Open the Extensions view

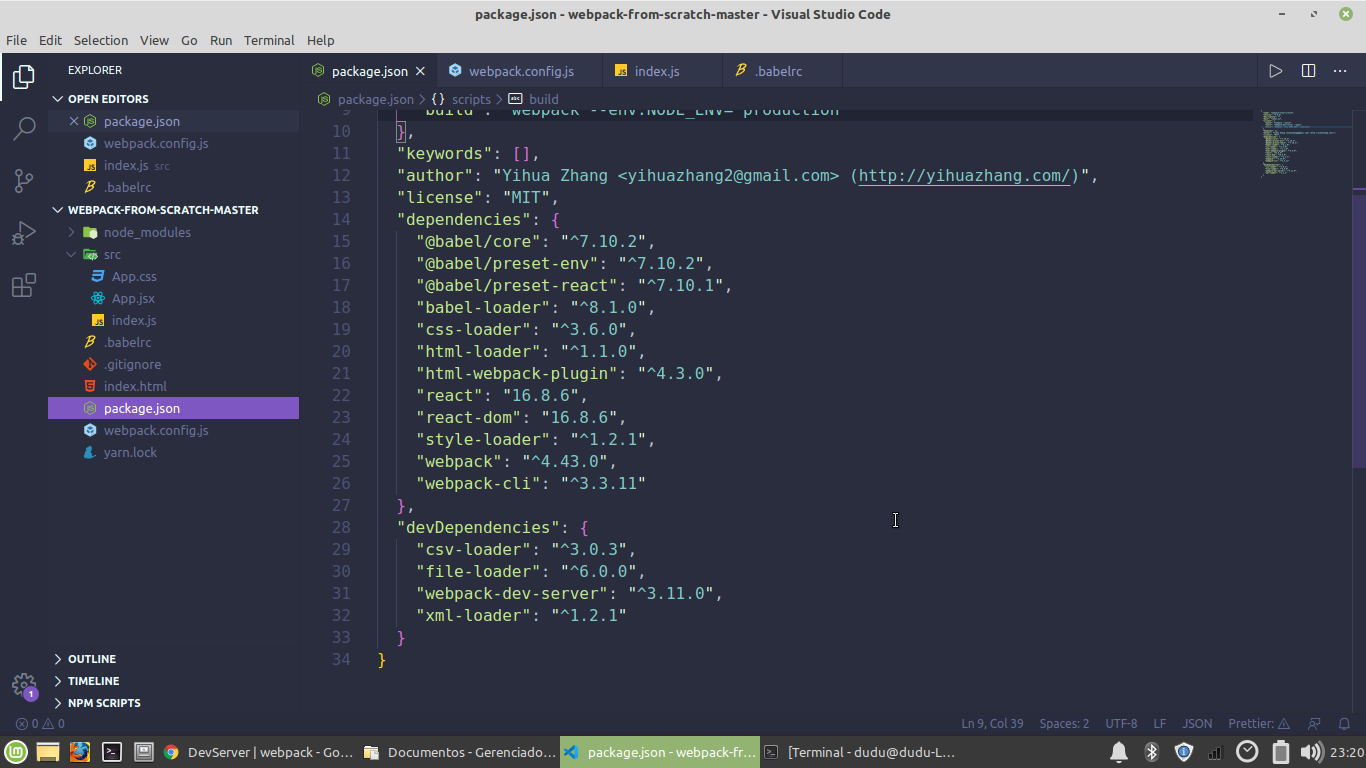(23, 285)
